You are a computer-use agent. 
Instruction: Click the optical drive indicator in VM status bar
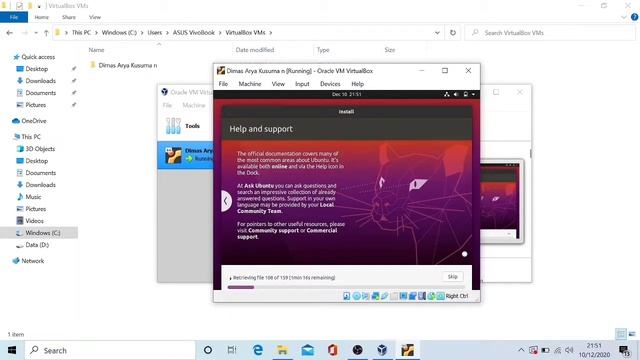tap(356, 296)
